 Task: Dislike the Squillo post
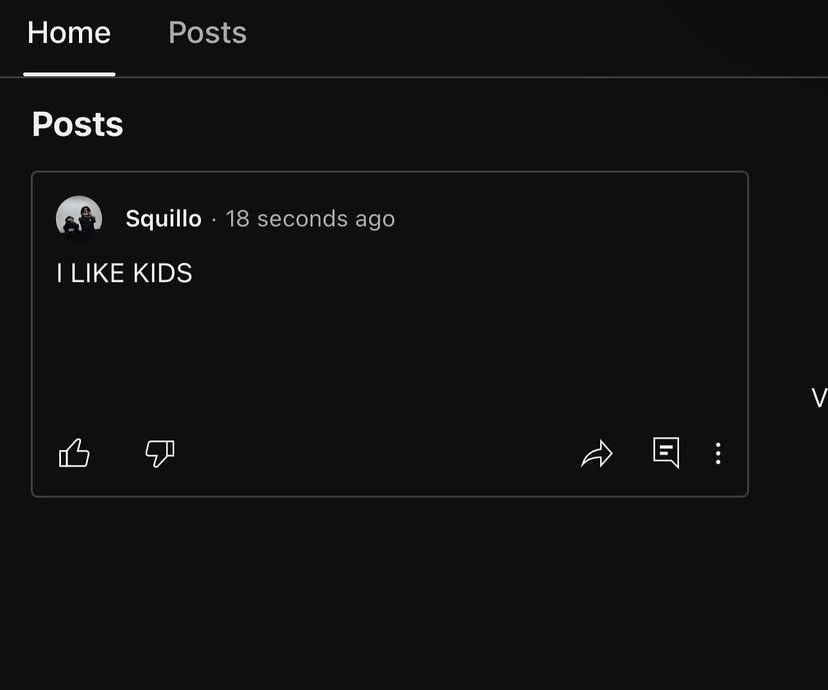[160, 454]
